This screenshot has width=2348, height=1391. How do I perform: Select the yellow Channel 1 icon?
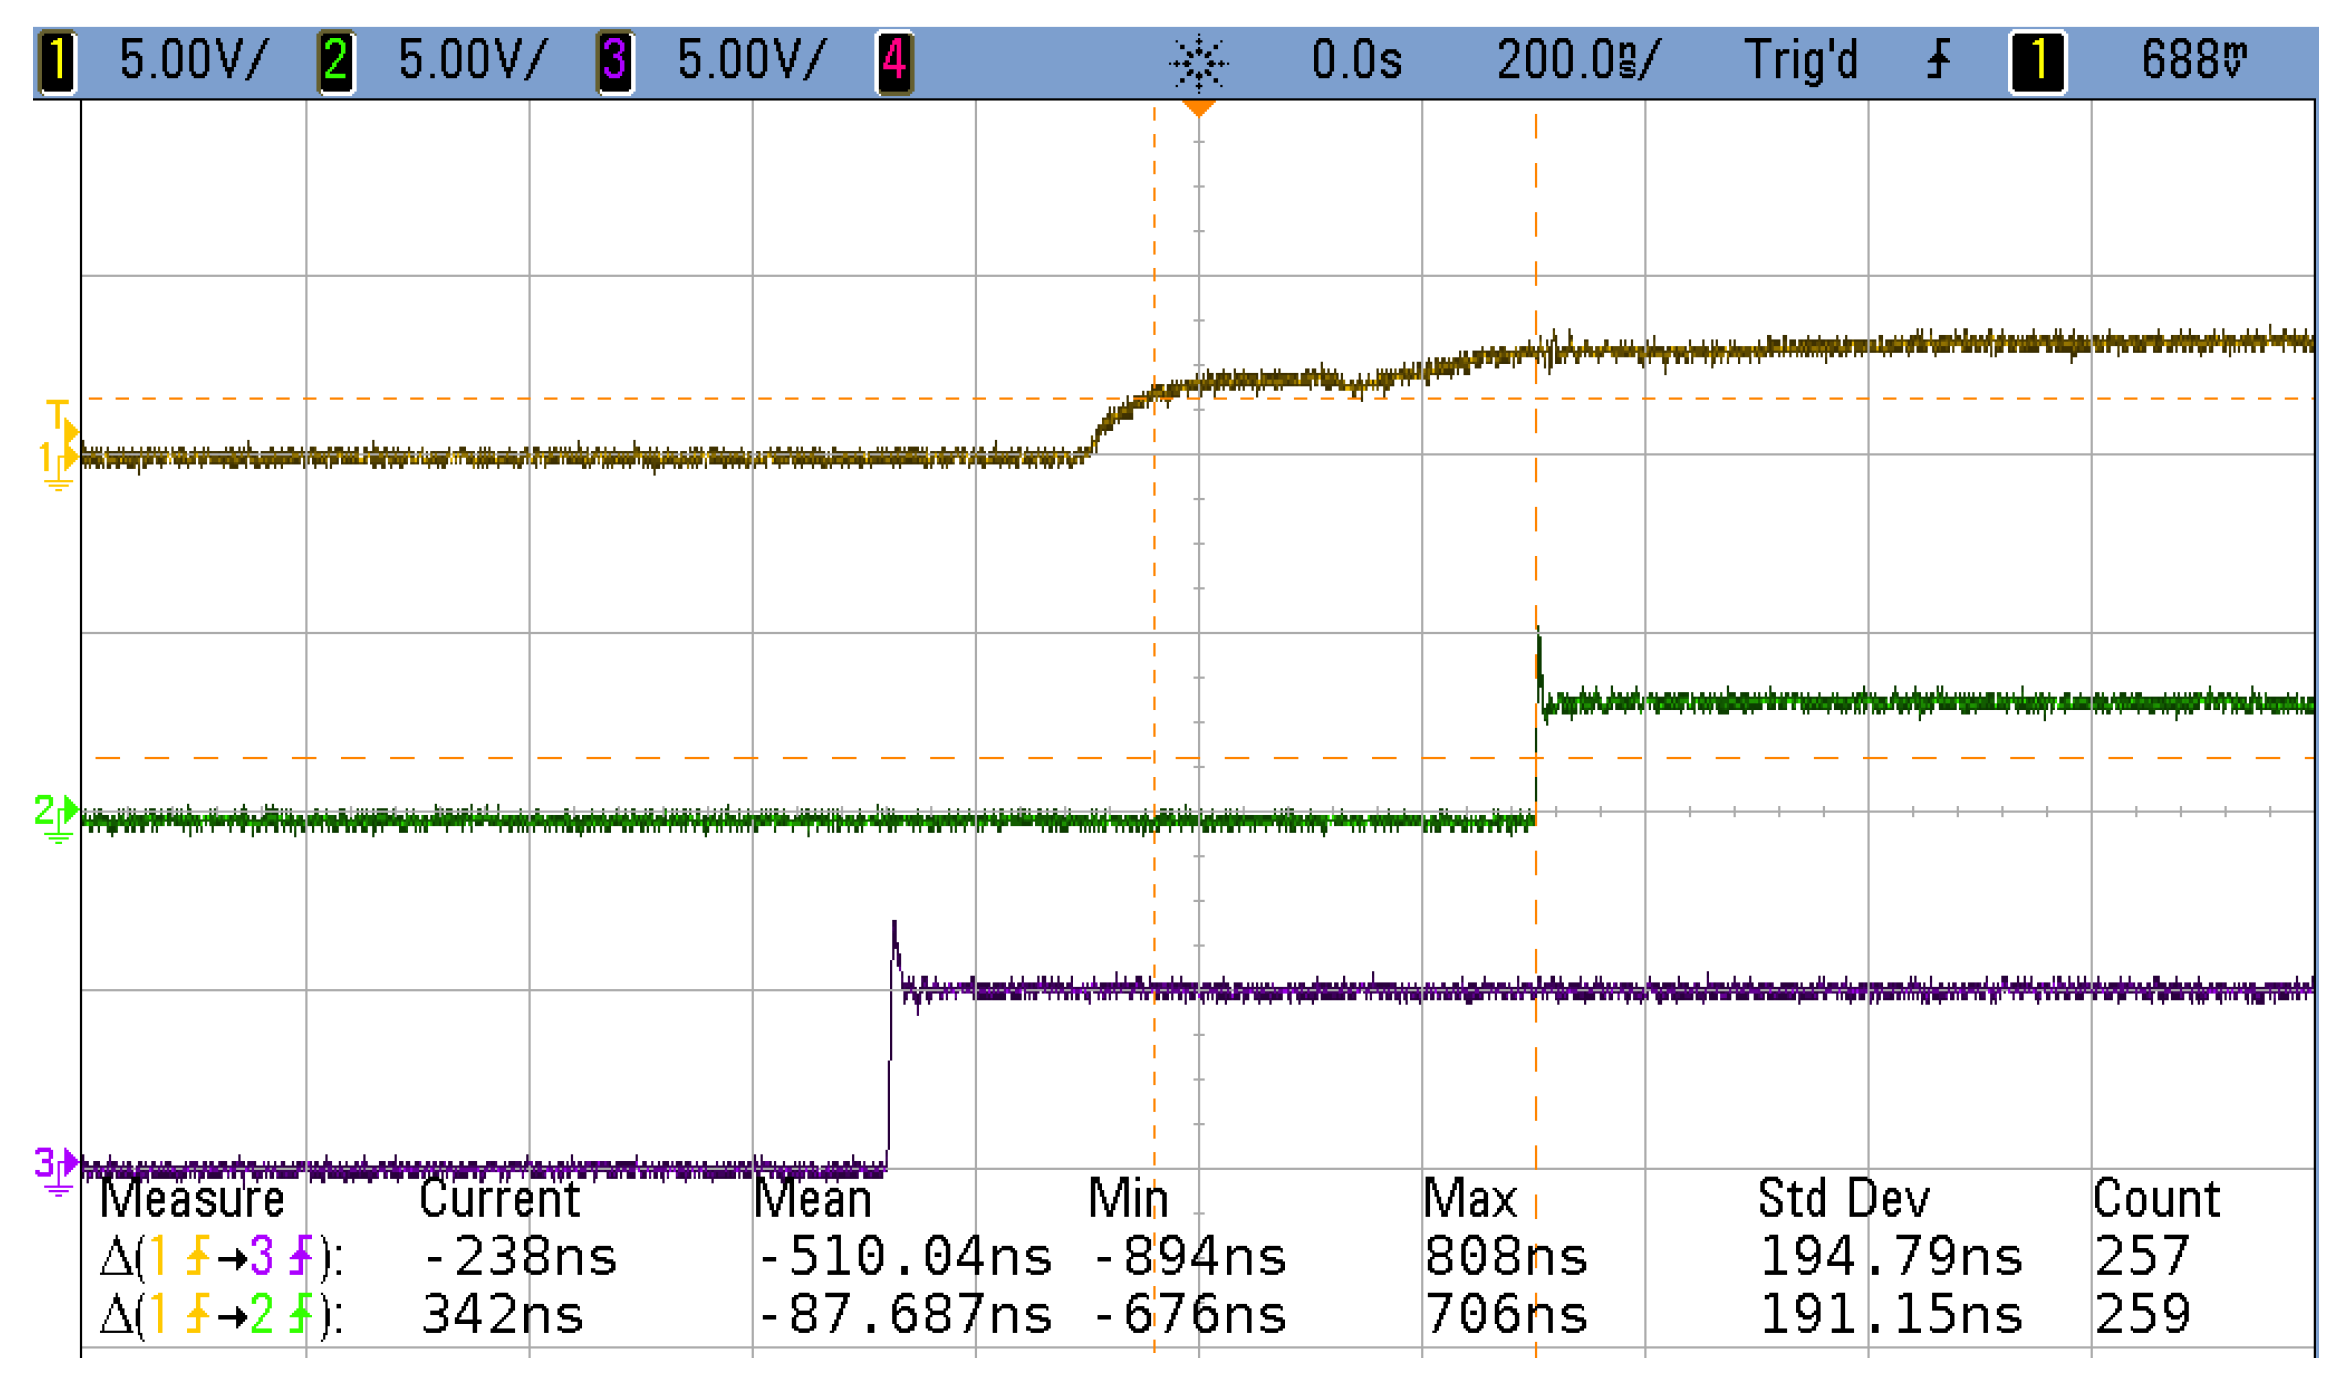pyautogui.click(x=57, y=60)
